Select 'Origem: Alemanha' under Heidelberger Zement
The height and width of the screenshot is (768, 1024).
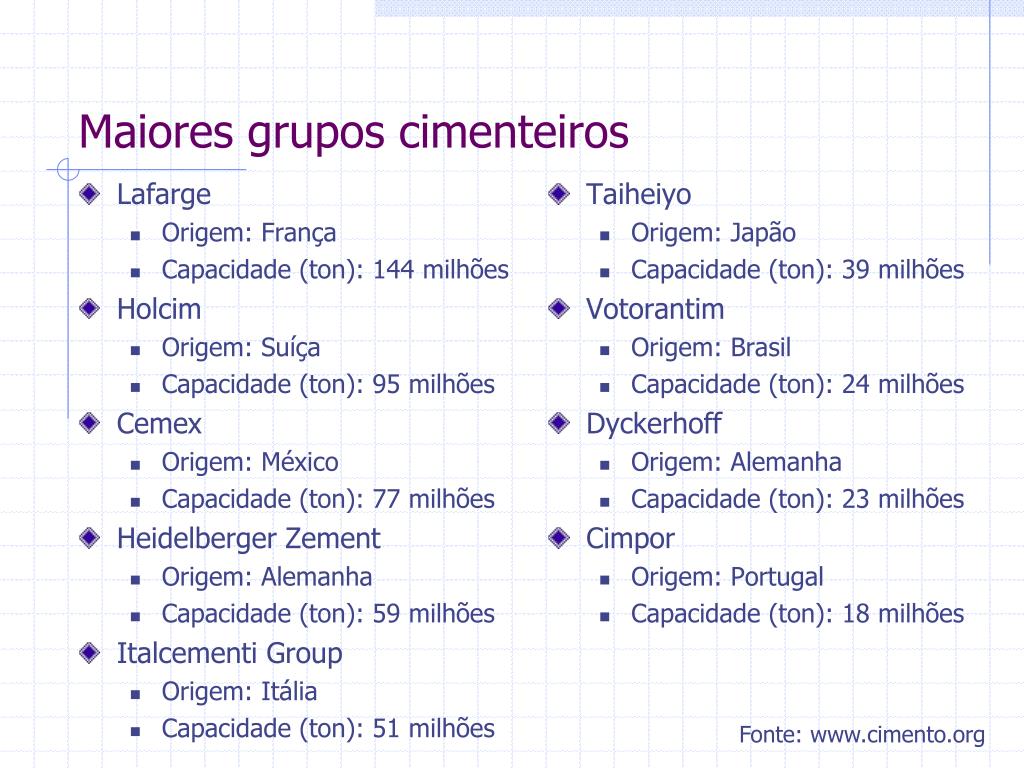click(x=266, y=578)
